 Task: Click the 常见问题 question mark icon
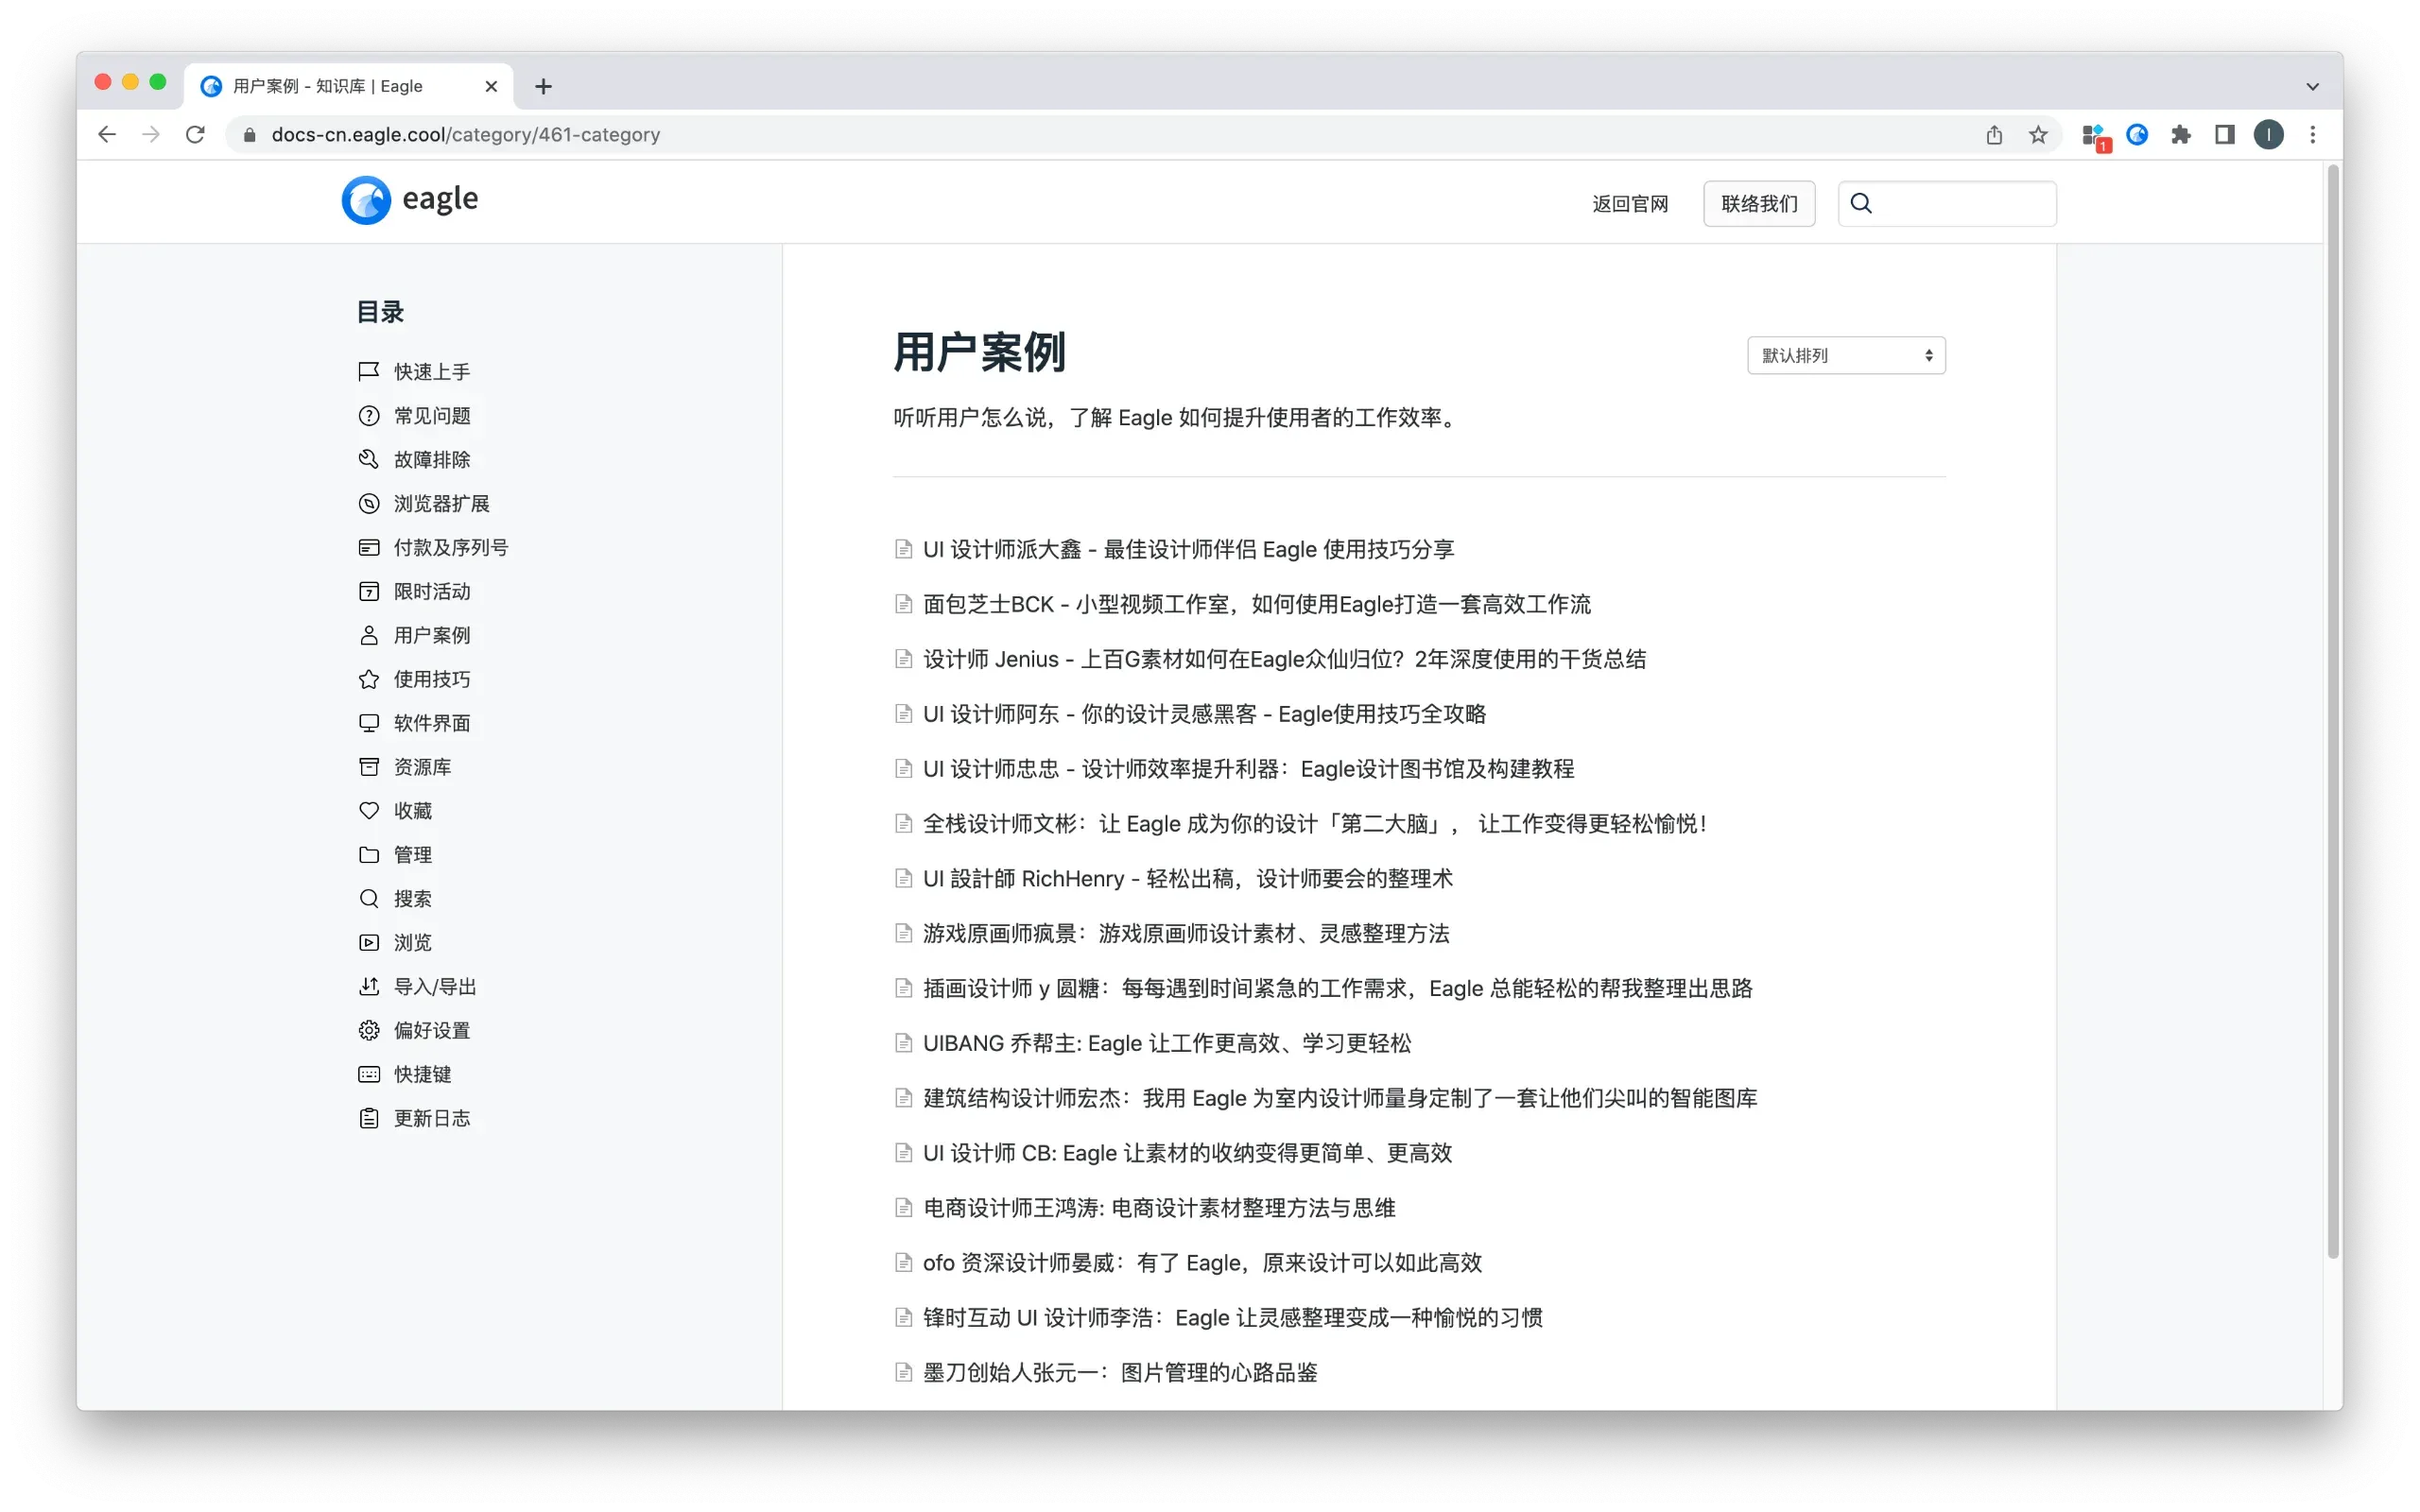(369, 415)
